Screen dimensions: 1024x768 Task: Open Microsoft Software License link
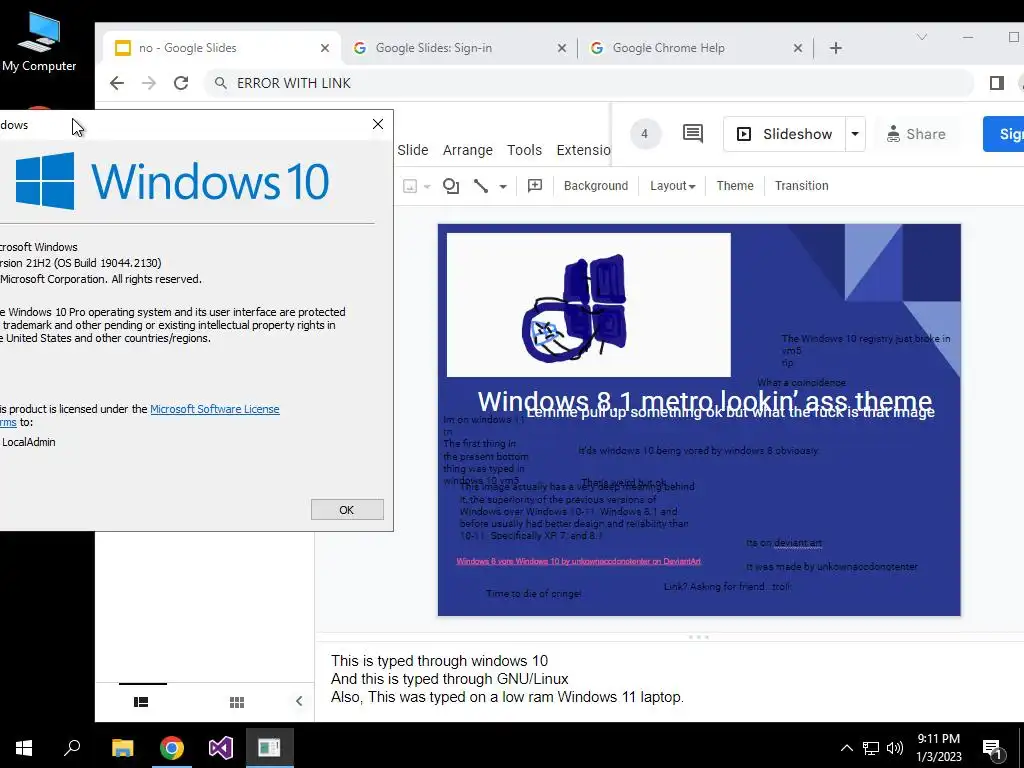coord(215,409)
